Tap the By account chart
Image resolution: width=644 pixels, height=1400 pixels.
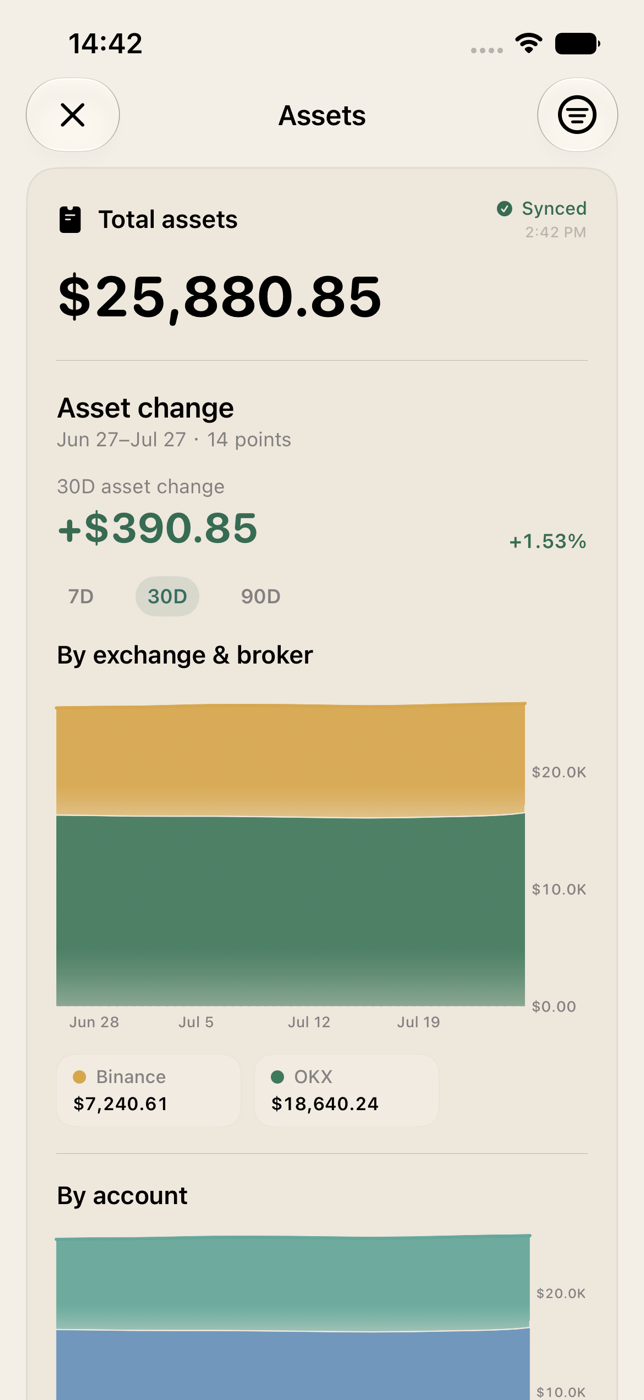click(293, 1317)
